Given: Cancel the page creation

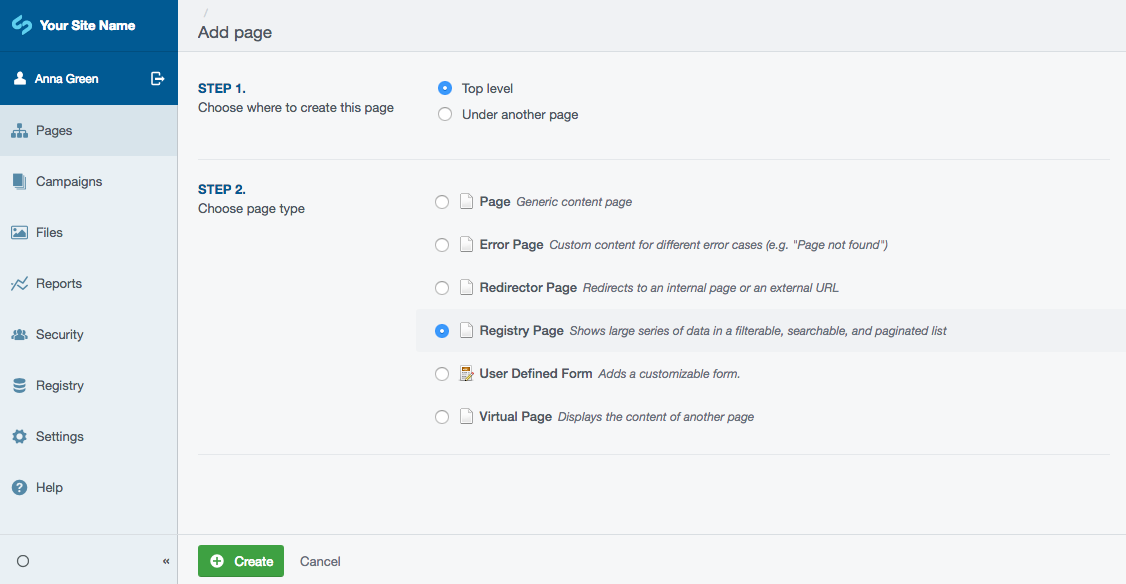Looking at the screenshot, I should pos(320,561).
